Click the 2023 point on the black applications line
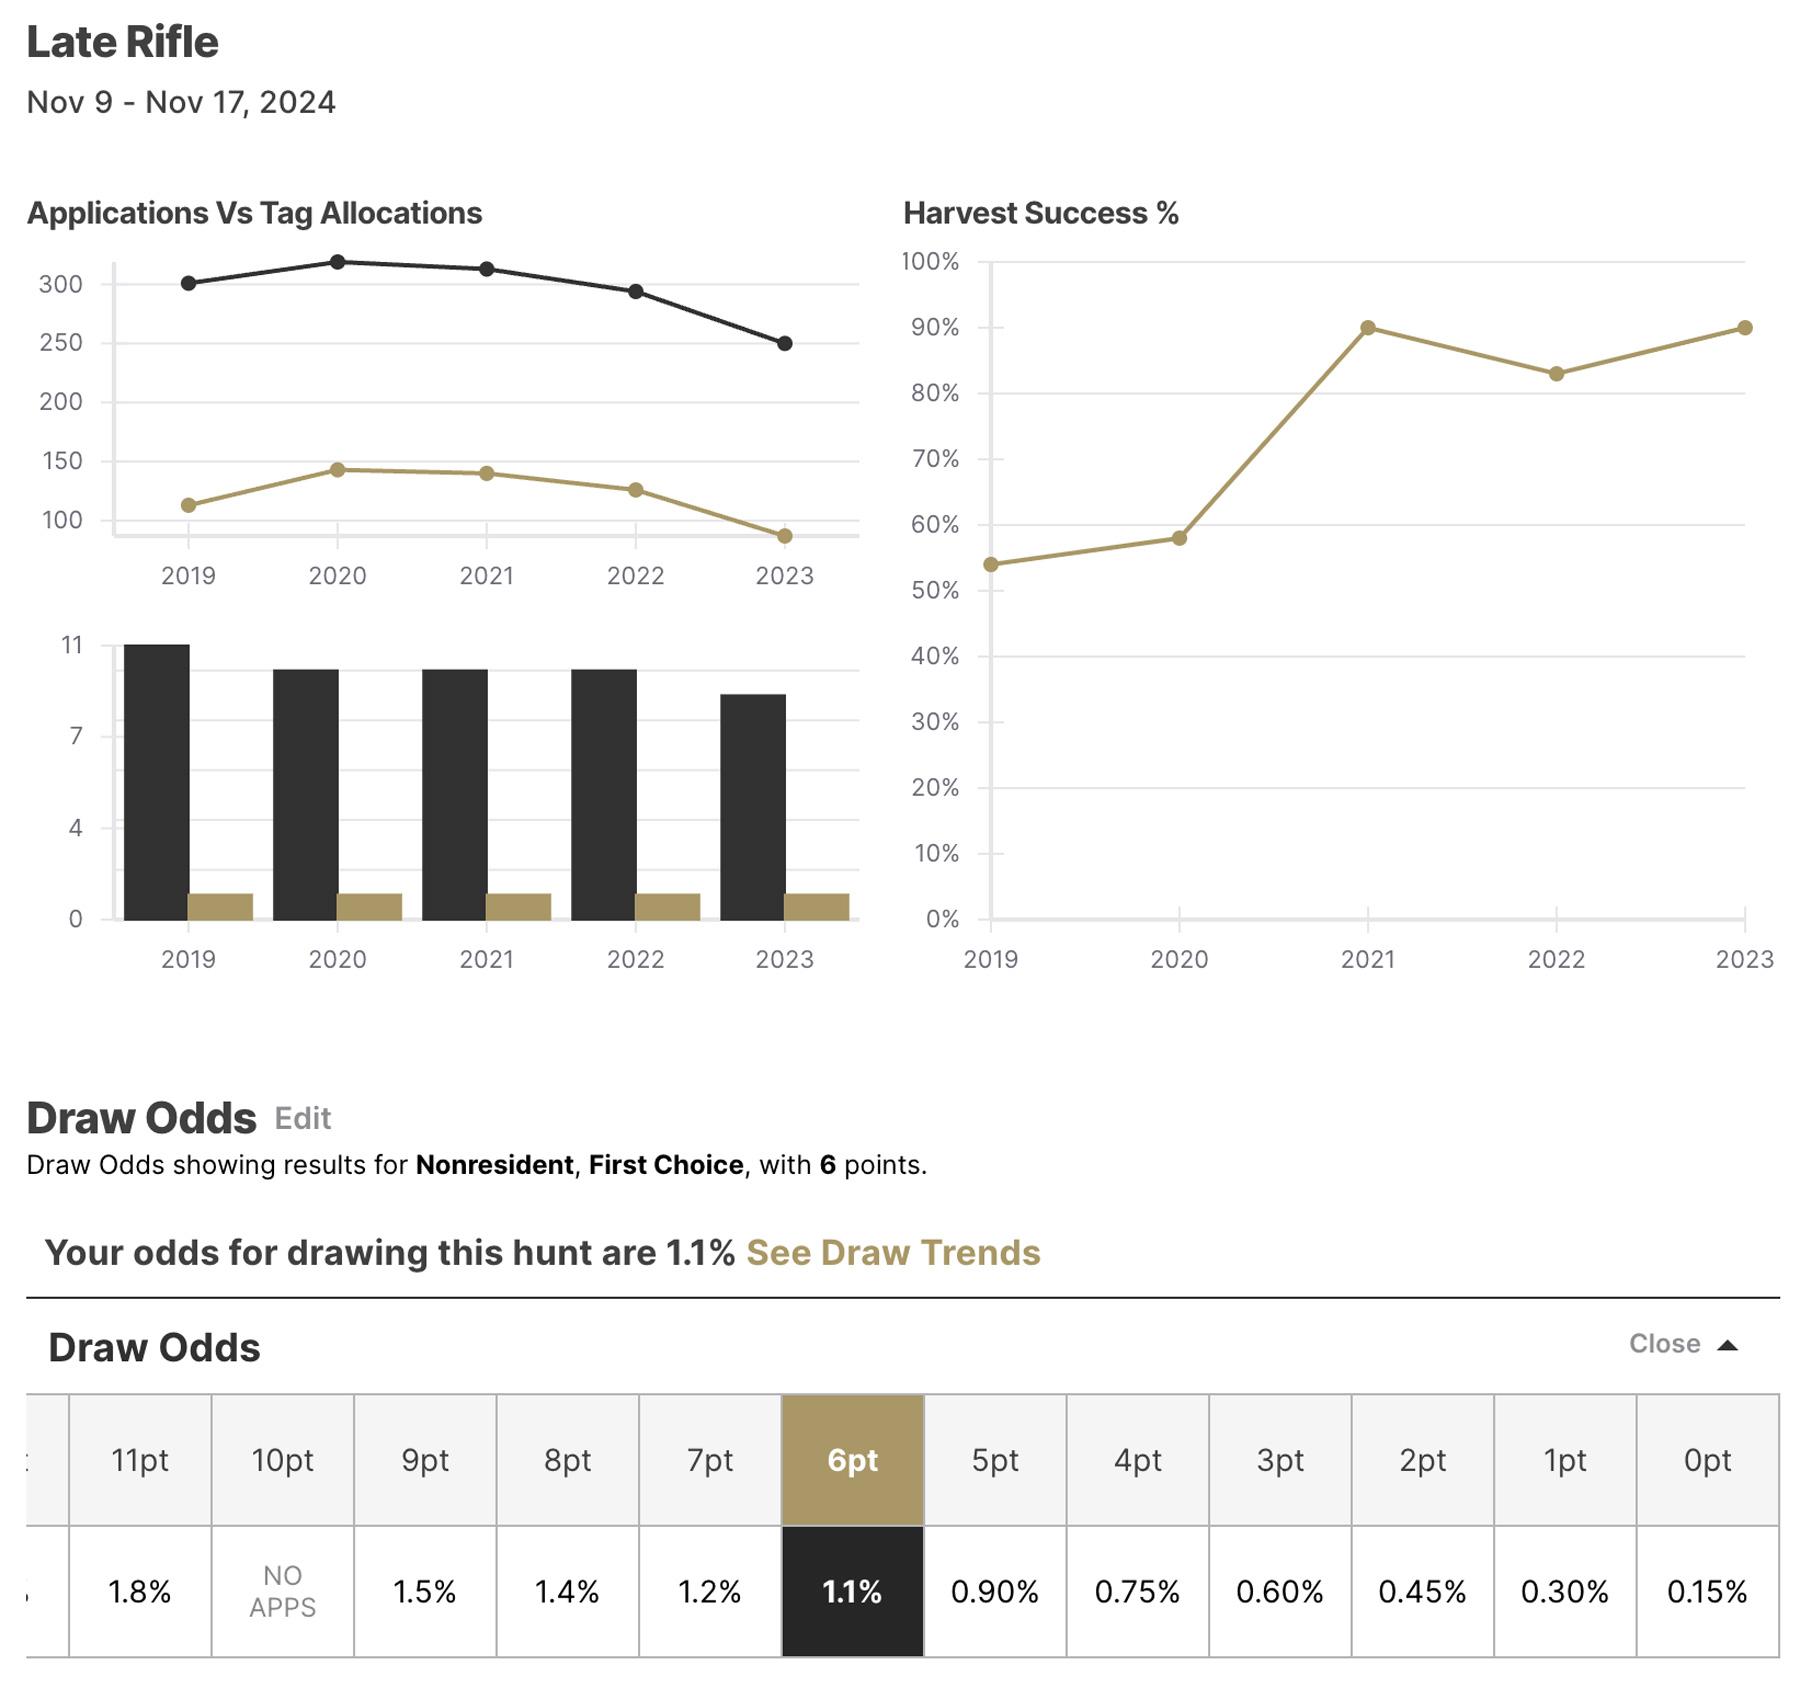 click(784, 343)
